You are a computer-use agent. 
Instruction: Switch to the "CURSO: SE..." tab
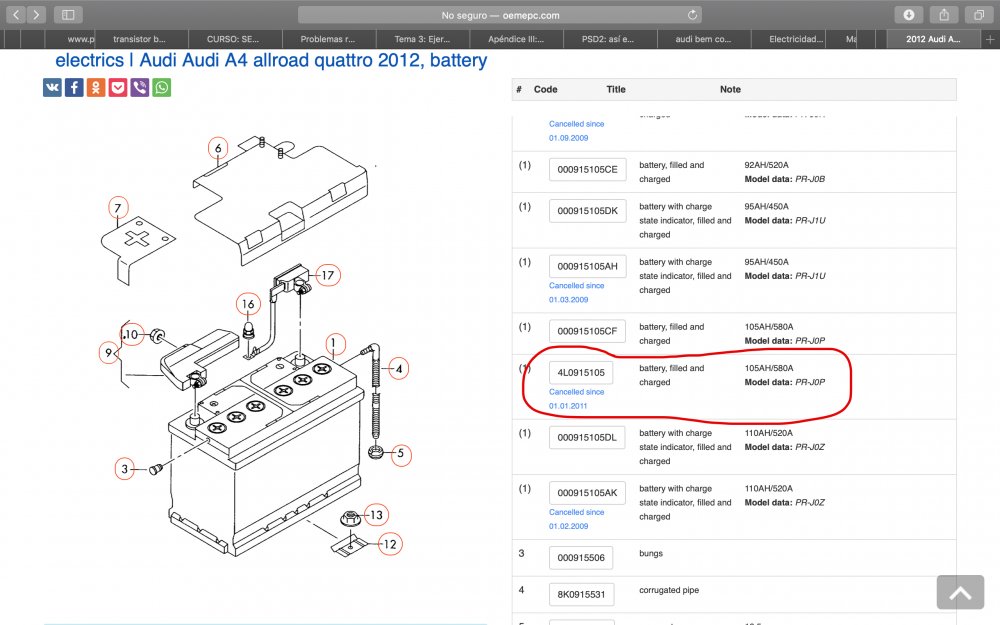233,39
